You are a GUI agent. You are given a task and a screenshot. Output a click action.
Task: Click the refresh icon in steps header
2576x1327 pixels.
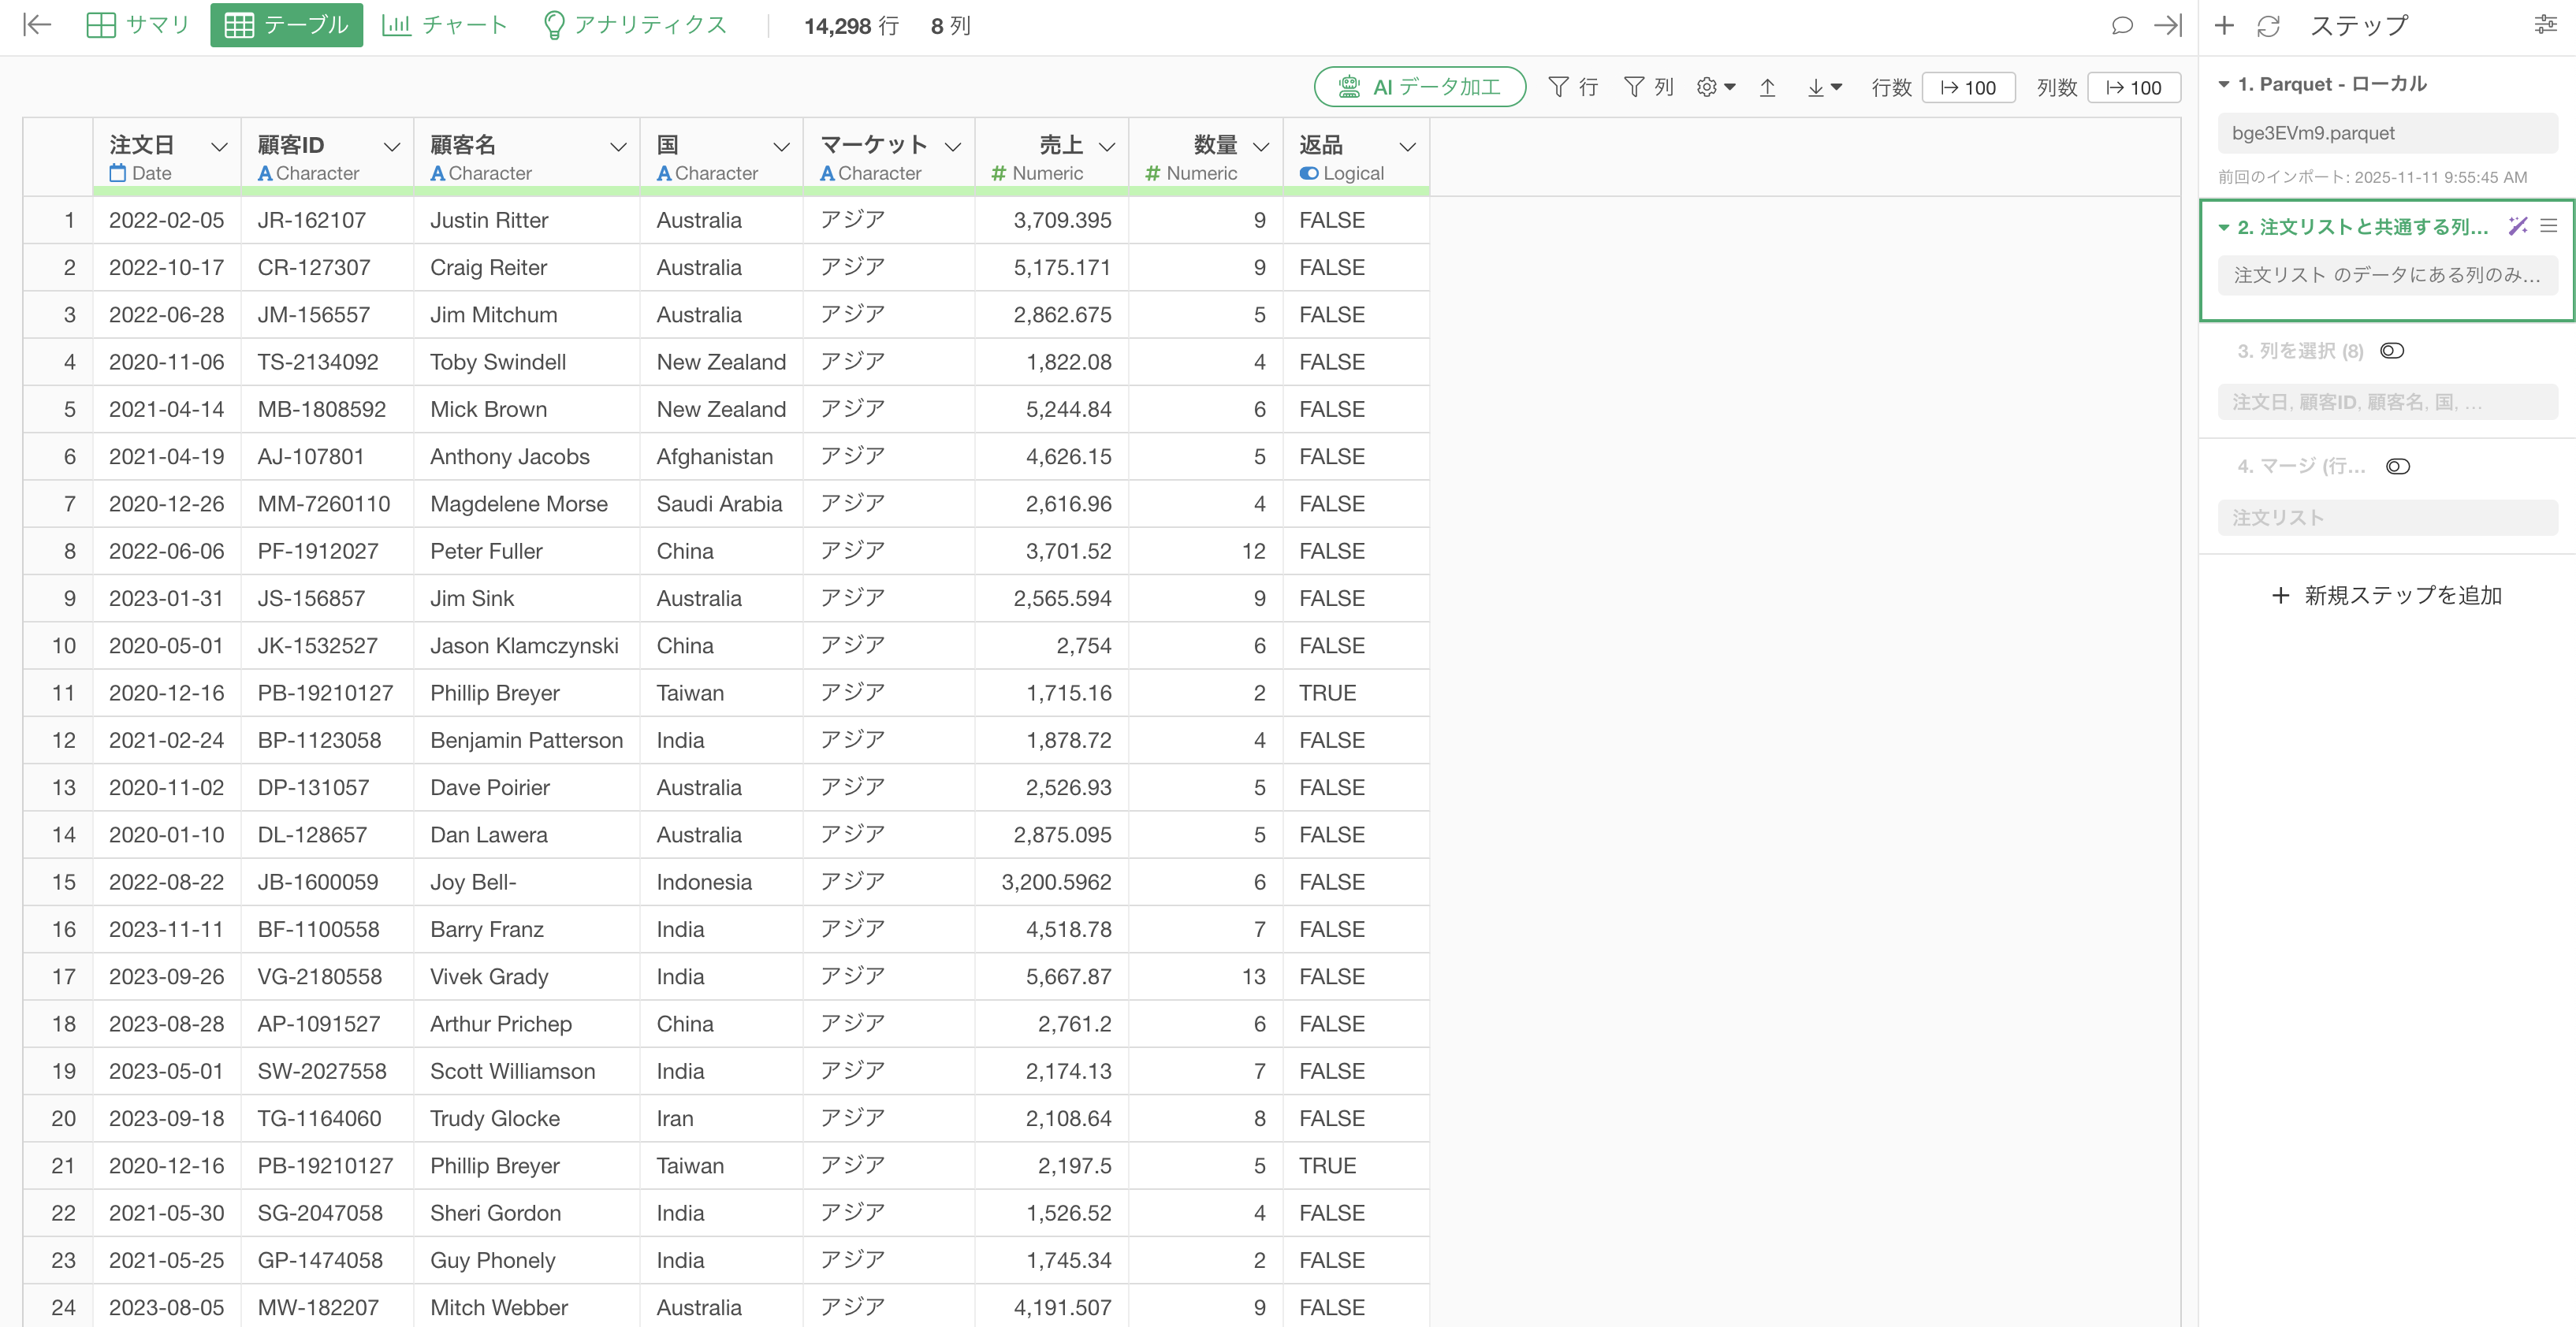[2268, 26]
